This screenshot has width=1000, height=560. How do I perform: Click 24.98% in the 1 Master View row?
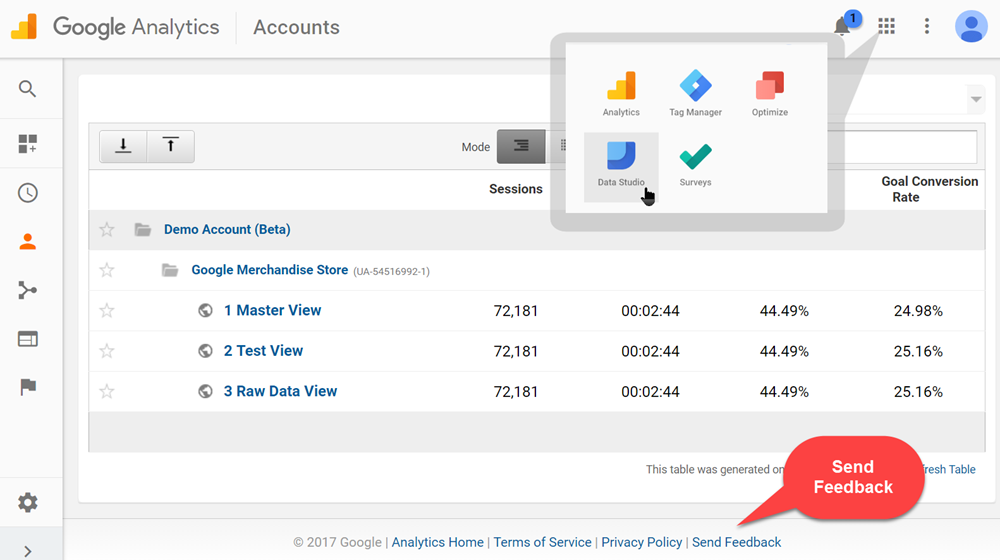point(918,311)
